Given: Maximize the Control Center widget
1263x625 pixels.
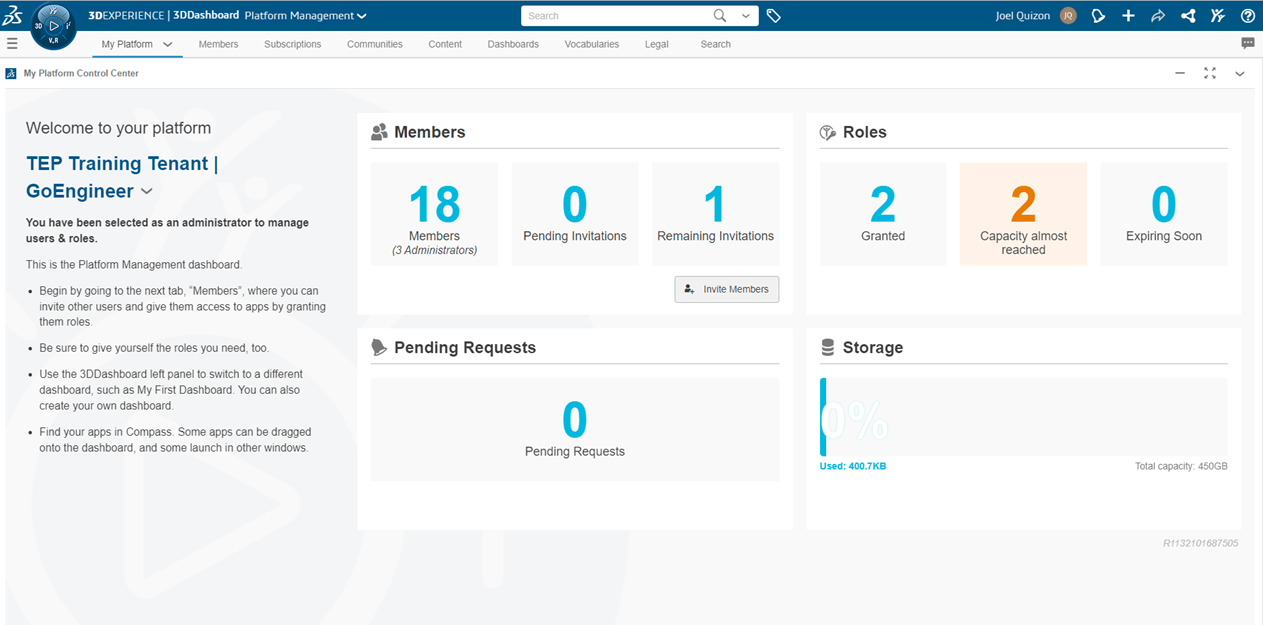Looking at the screenshot, I should (1210, 73).
